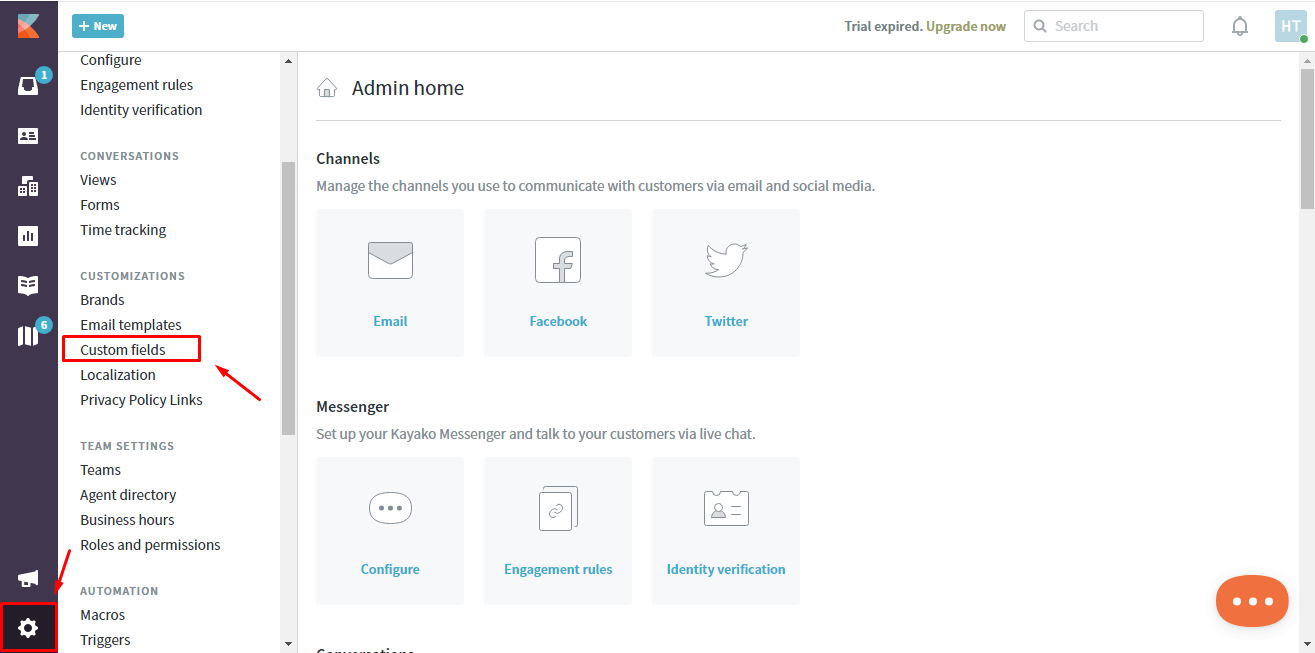Click the sidebar scrollbar down arrow
The image size is (1315, 653).
pos(289,644)
